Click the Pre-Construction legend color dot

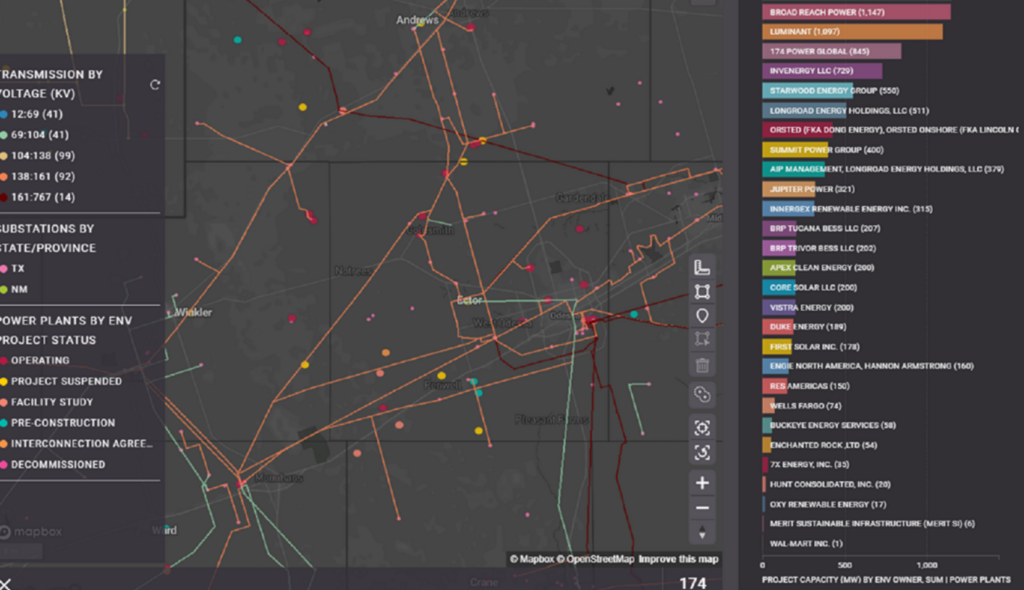pos(4,423)
